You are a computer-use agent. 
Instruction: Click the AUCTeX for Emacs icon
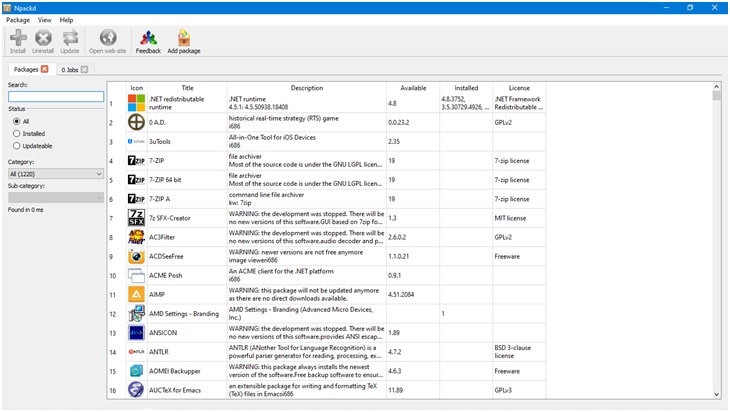pos(136,390)
